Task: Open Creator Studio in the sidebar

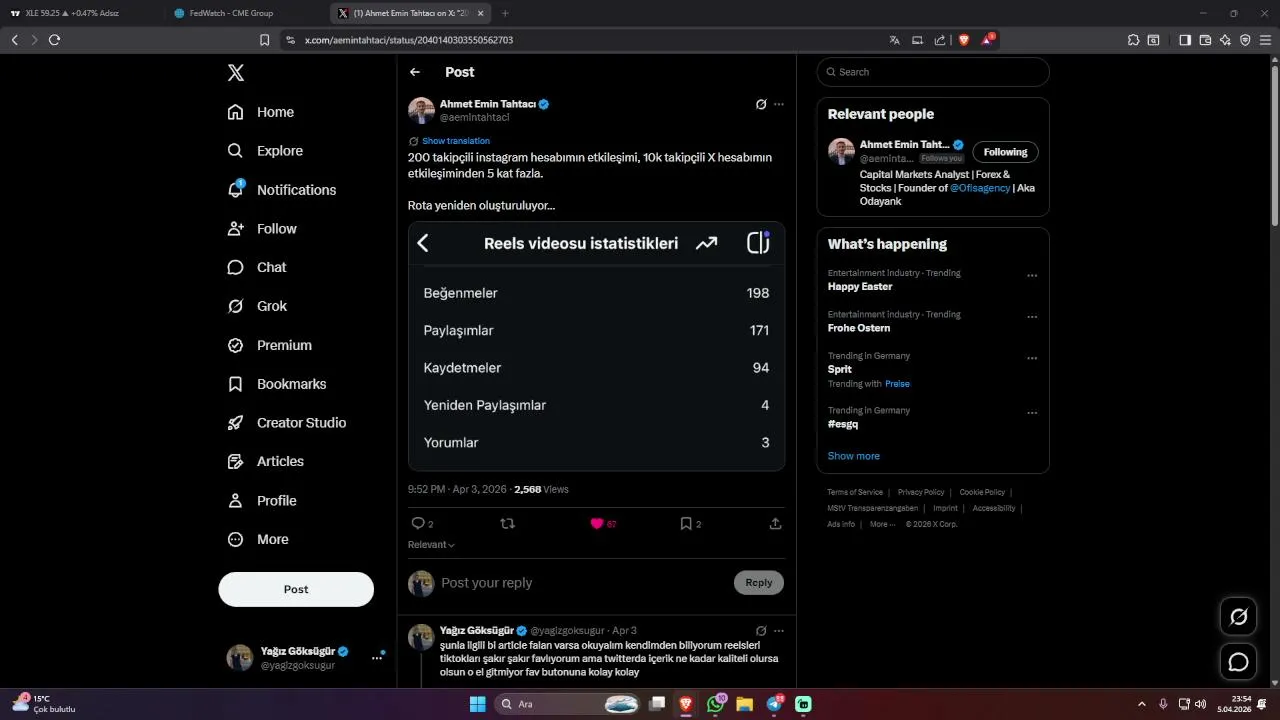Action: point(287,423)
